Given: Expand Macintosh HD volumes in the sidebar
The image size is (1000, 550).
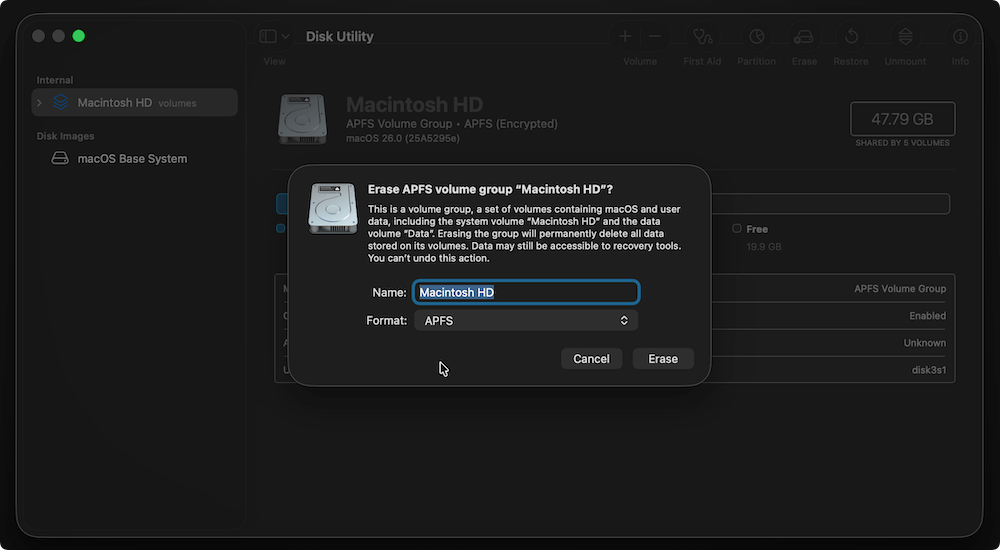Looking at the screenshot, I should tap(40, 103).
